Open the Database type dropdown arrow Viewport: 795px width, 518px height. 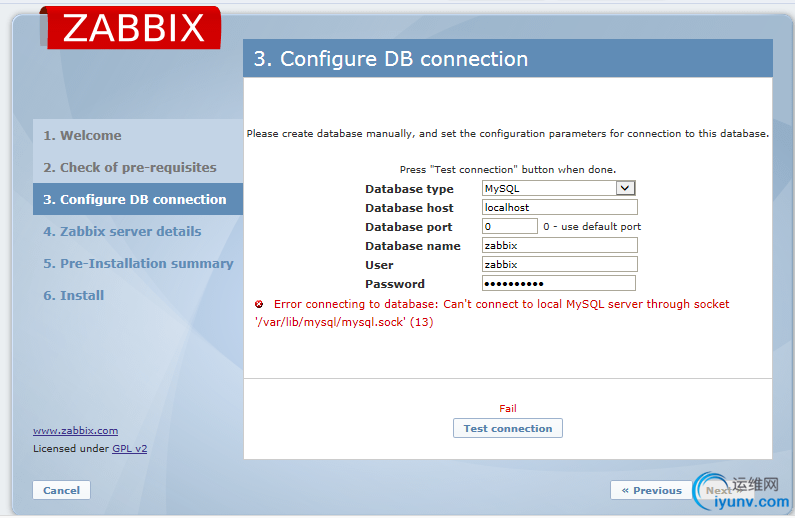[625, 188]
